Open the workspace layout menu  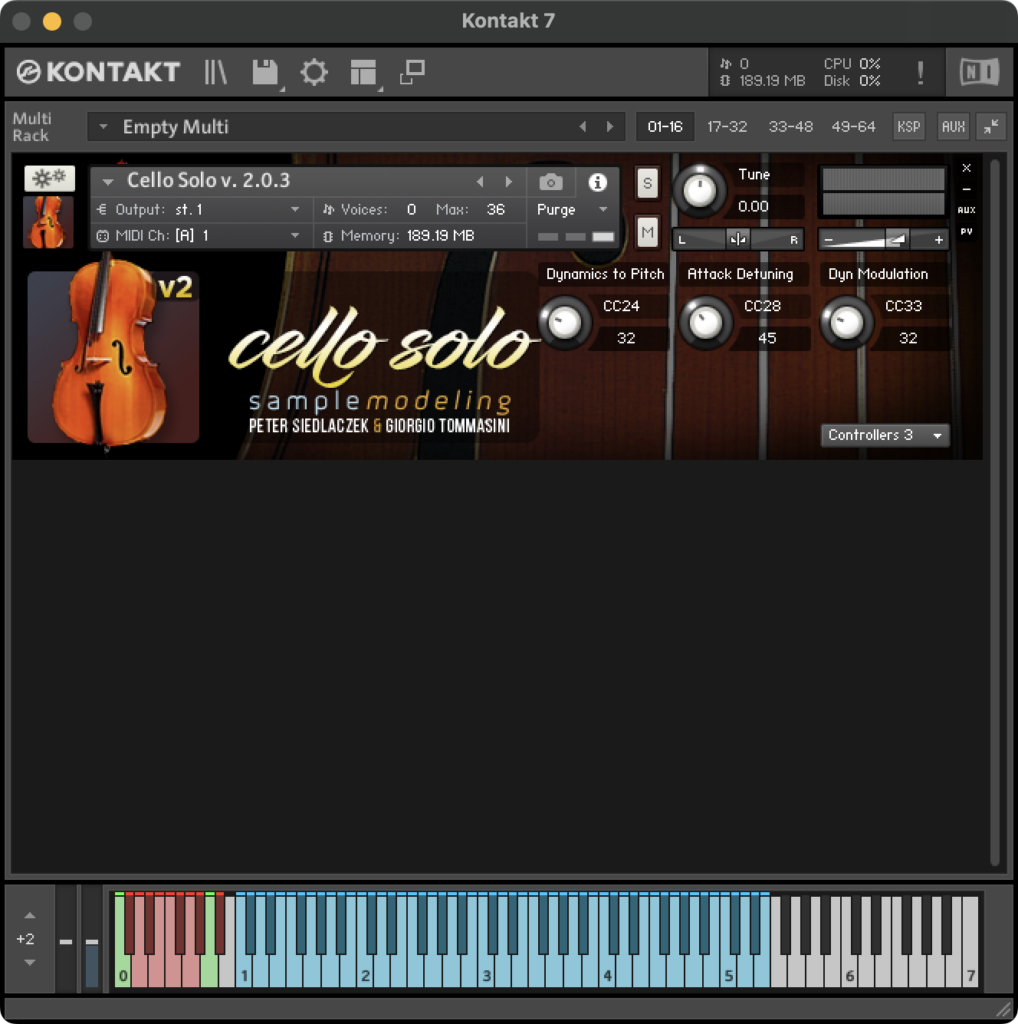363,72
